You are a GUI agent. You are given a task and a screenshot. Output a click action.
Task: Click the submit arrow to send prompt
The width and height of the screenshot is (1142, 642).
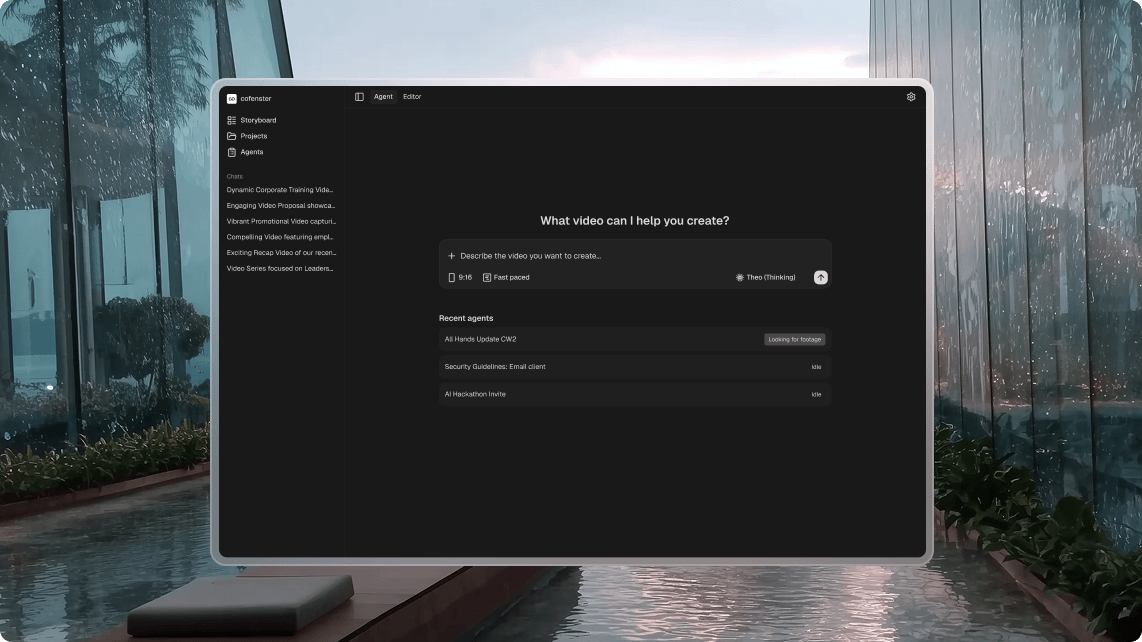820,277
